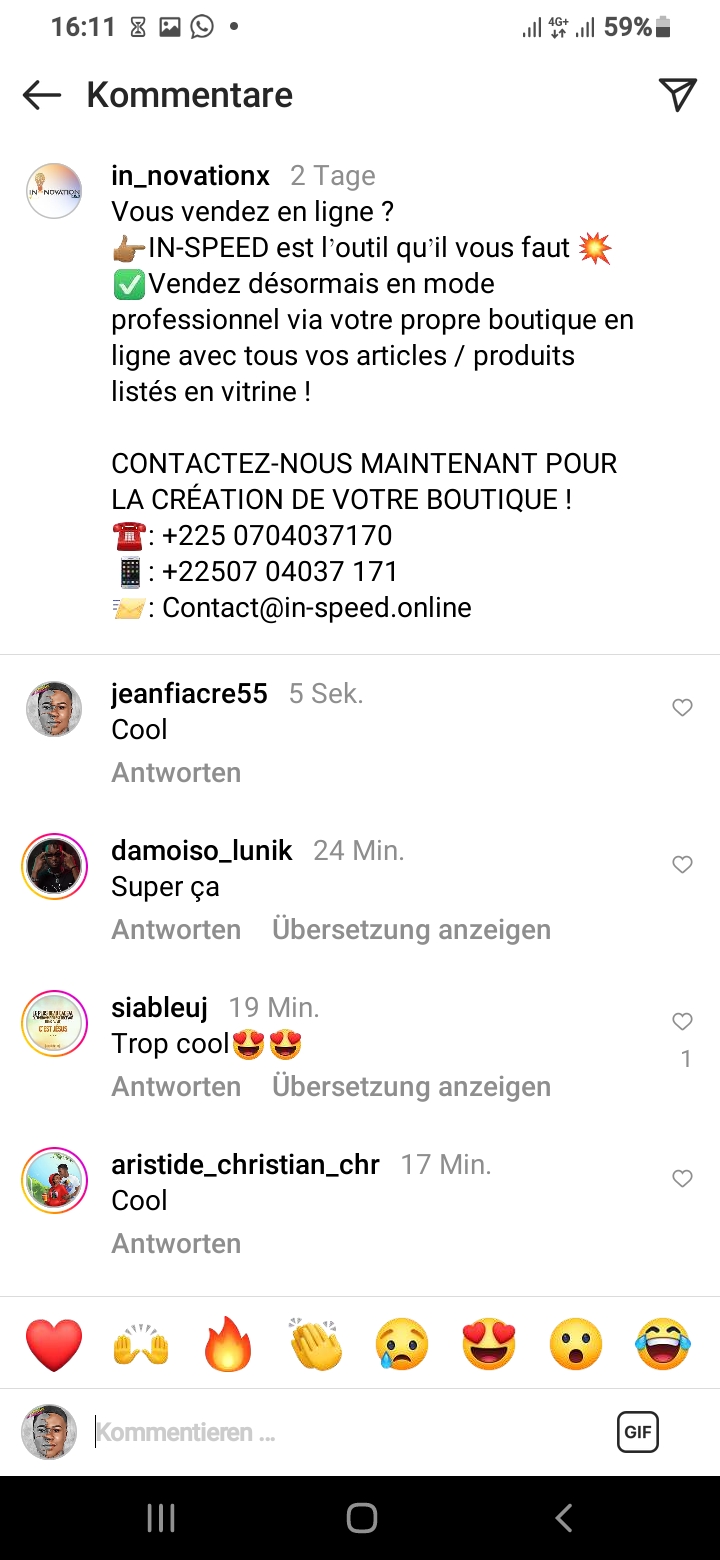Insert the laughing tears emoji reaction
Screen dimensions: 720x1560
[663, 1345]
